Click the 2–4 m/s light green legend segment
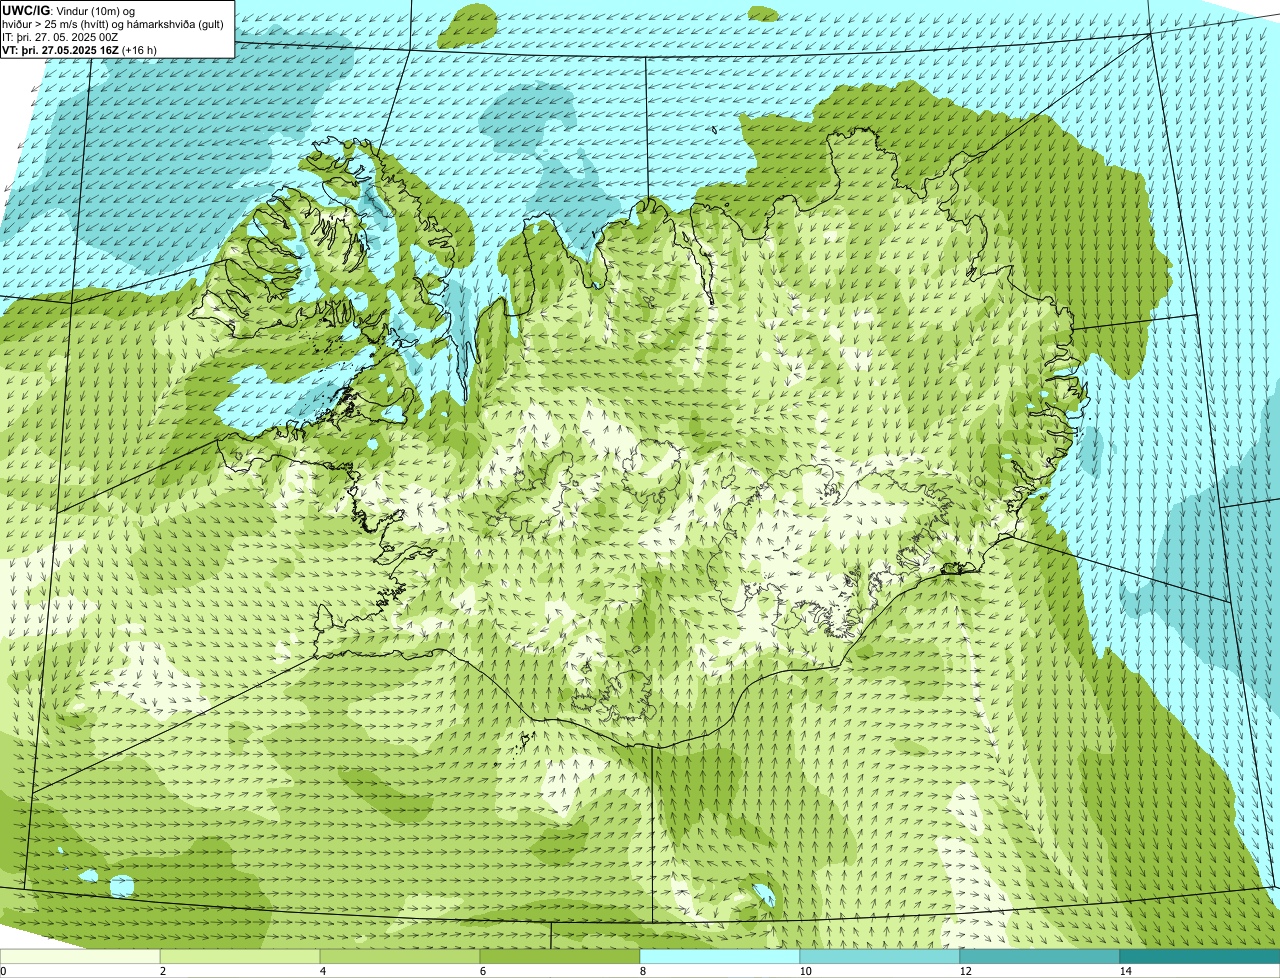Screen dimensions: 1280x978 pyautogui.click(x=240, y=956)
